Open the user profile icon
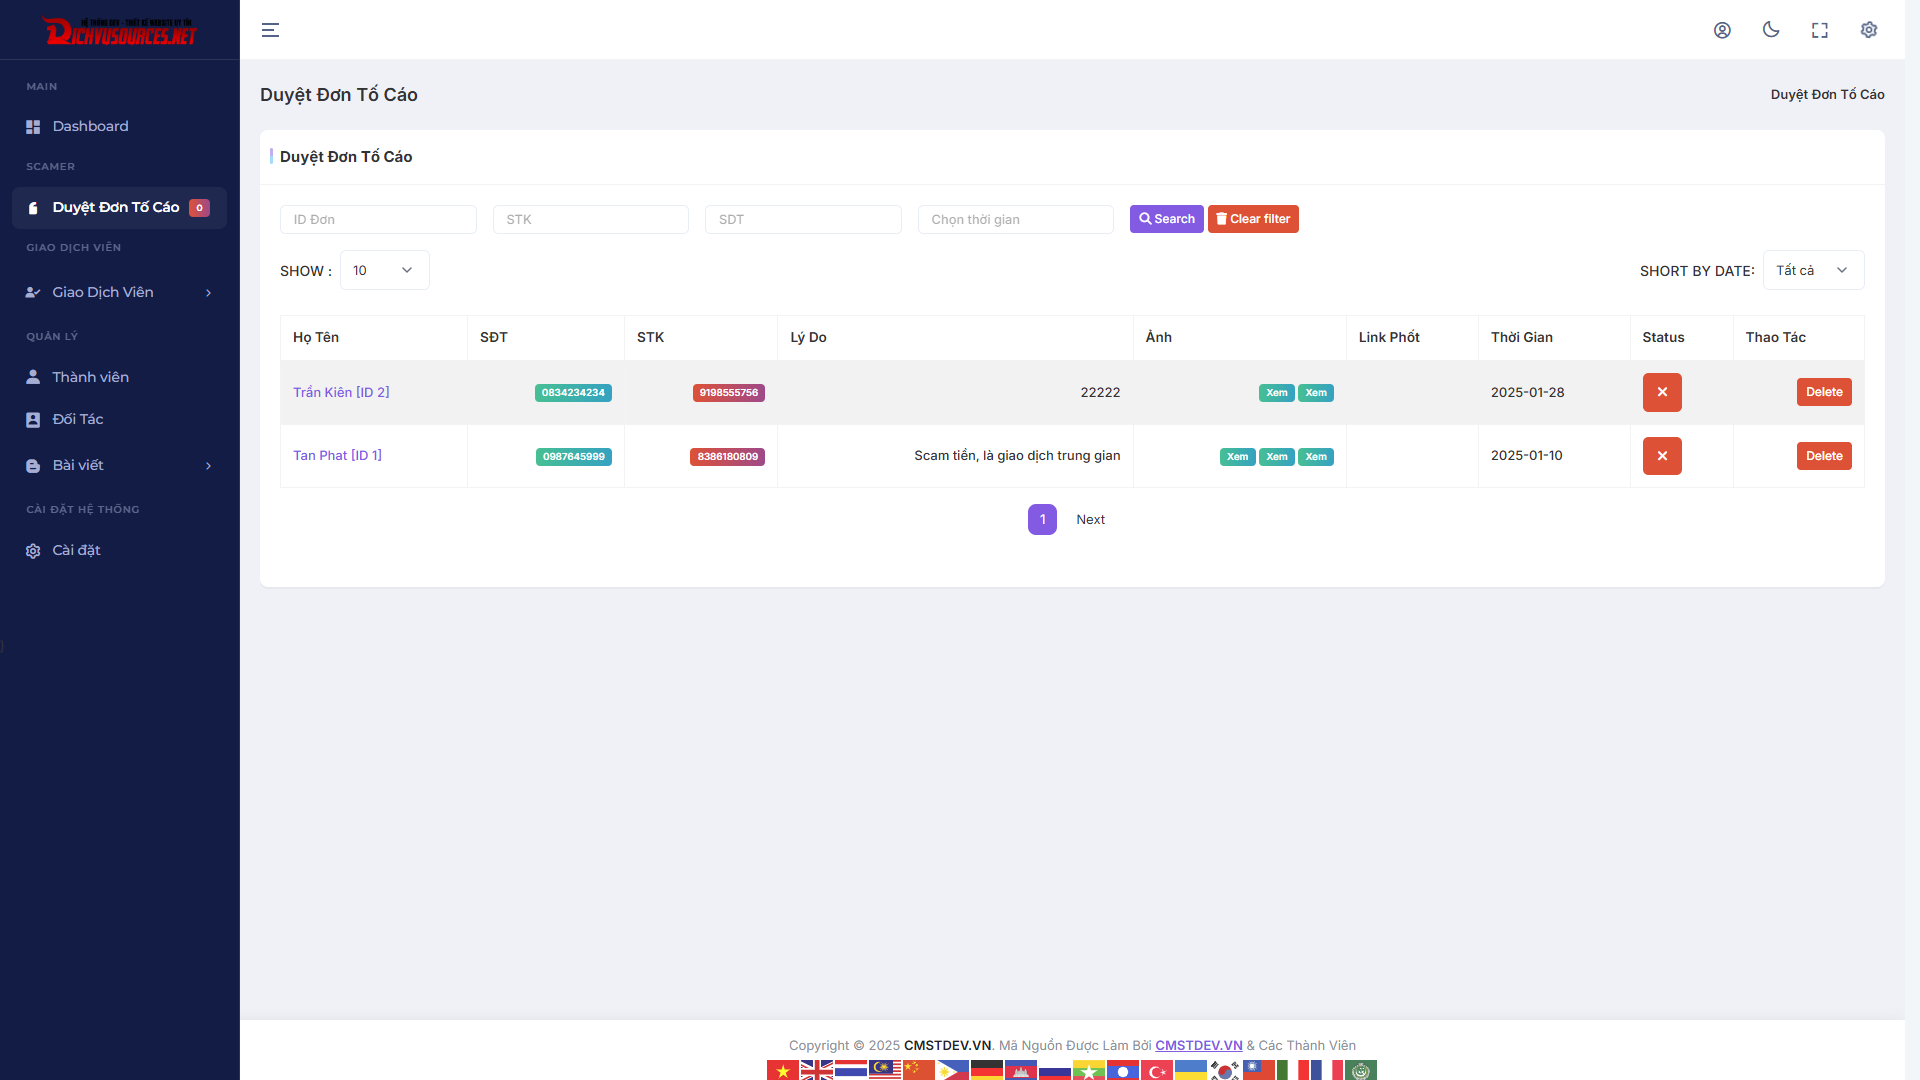 click(x=1722, y=30)
